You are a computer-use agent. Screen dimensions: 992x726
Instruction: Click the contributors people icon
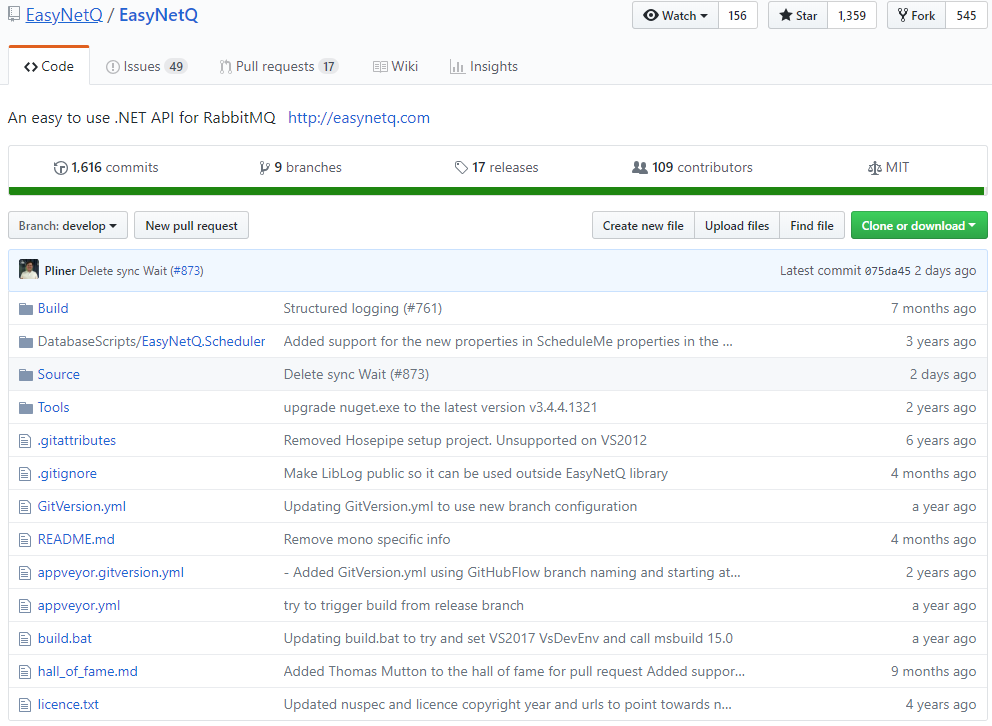(640, 167)
